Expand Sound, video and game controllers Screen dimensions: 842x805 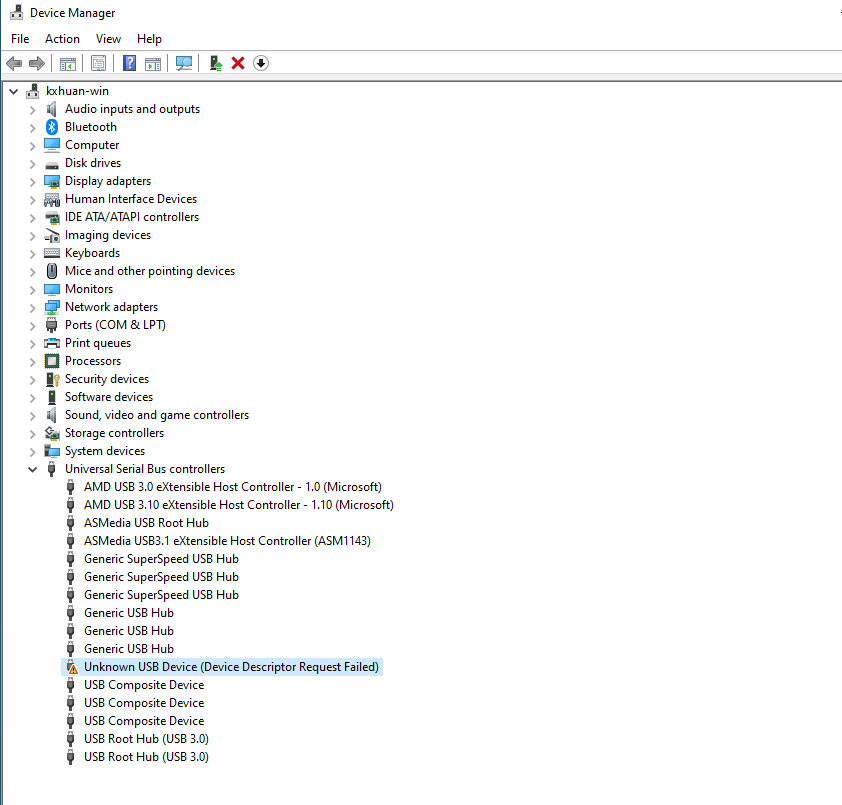pyautogui.click(x=32, y=416)
